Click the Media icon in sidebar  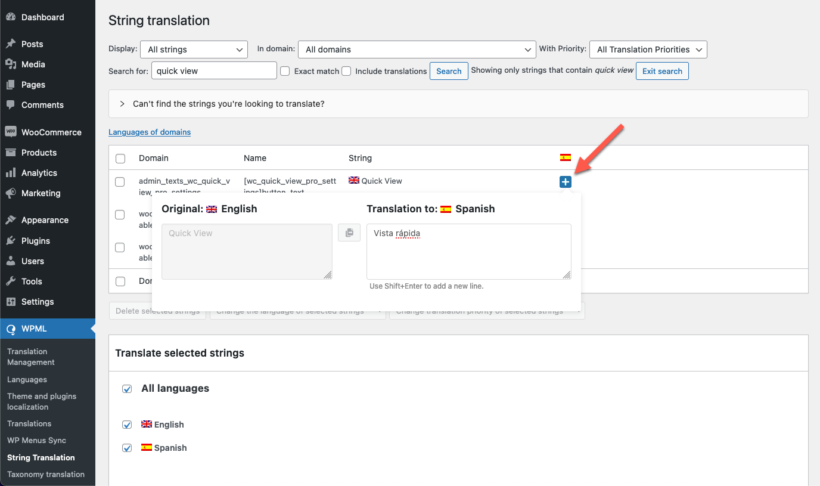pos(10,64)
